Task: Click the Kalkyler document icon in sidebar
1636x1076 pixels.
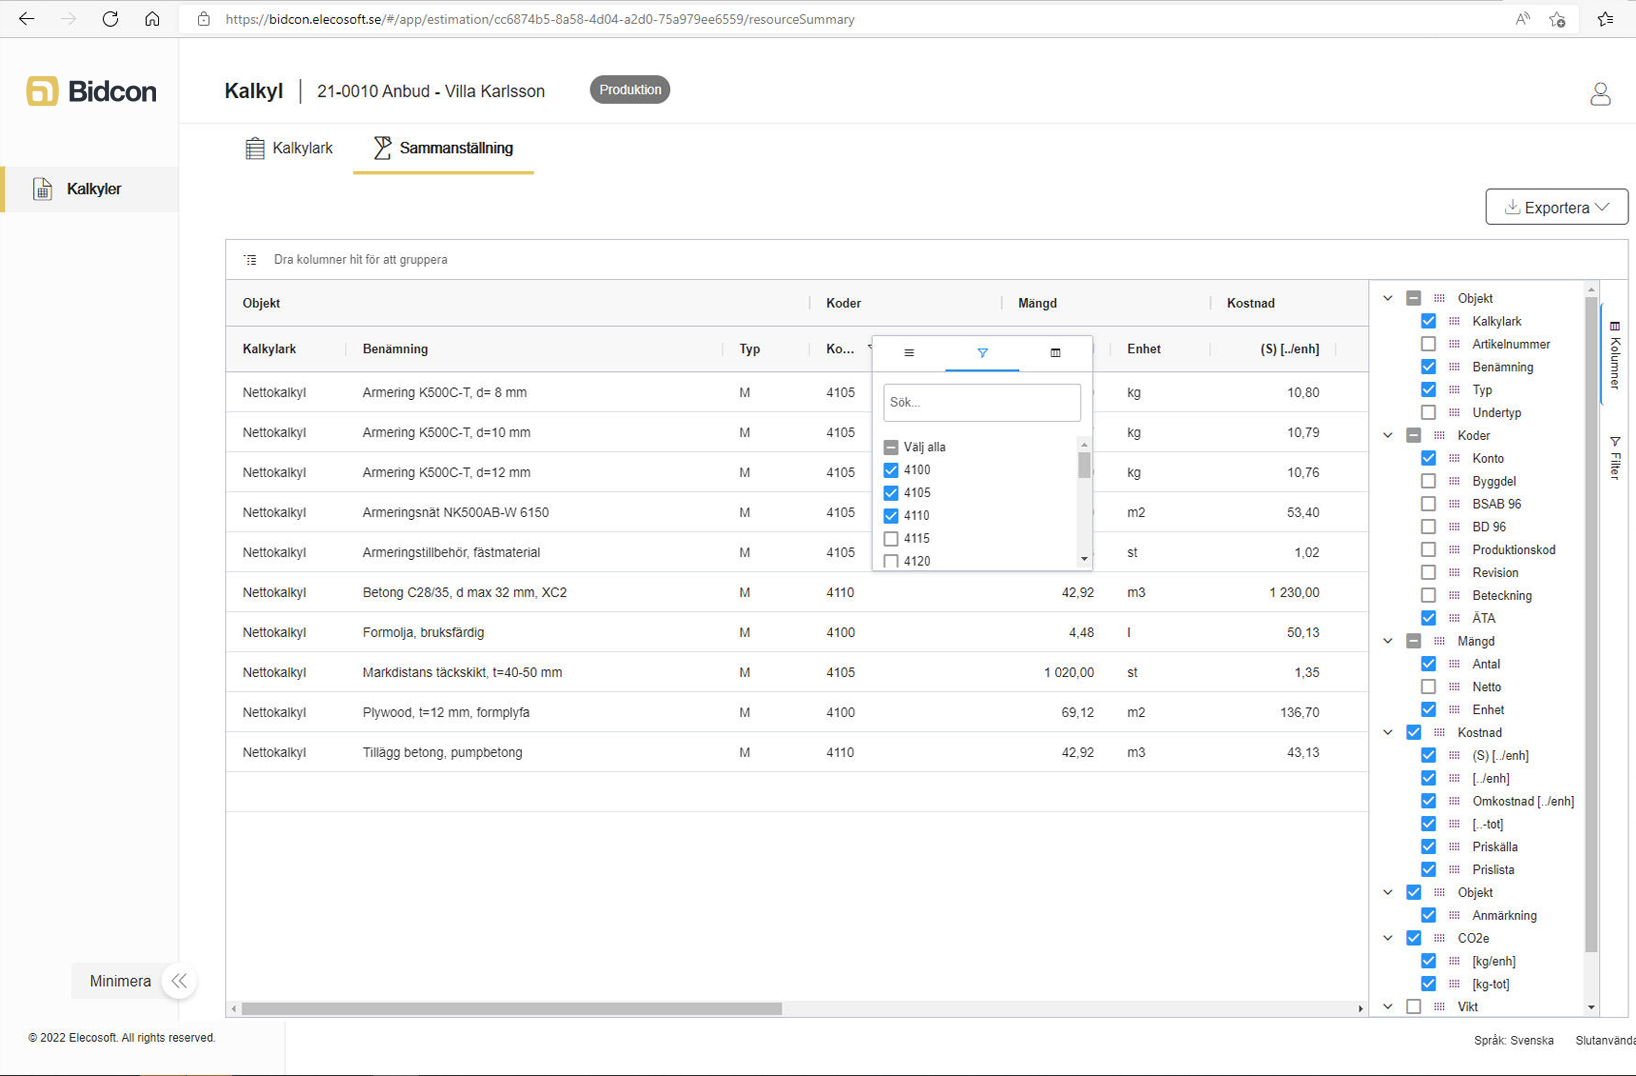Action: point(42,189)
